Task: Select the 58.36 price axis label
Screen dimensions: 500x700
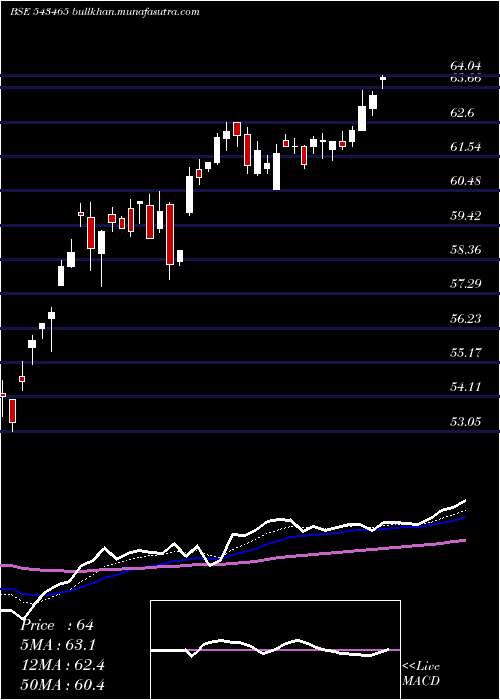Action: pos(466,250)
